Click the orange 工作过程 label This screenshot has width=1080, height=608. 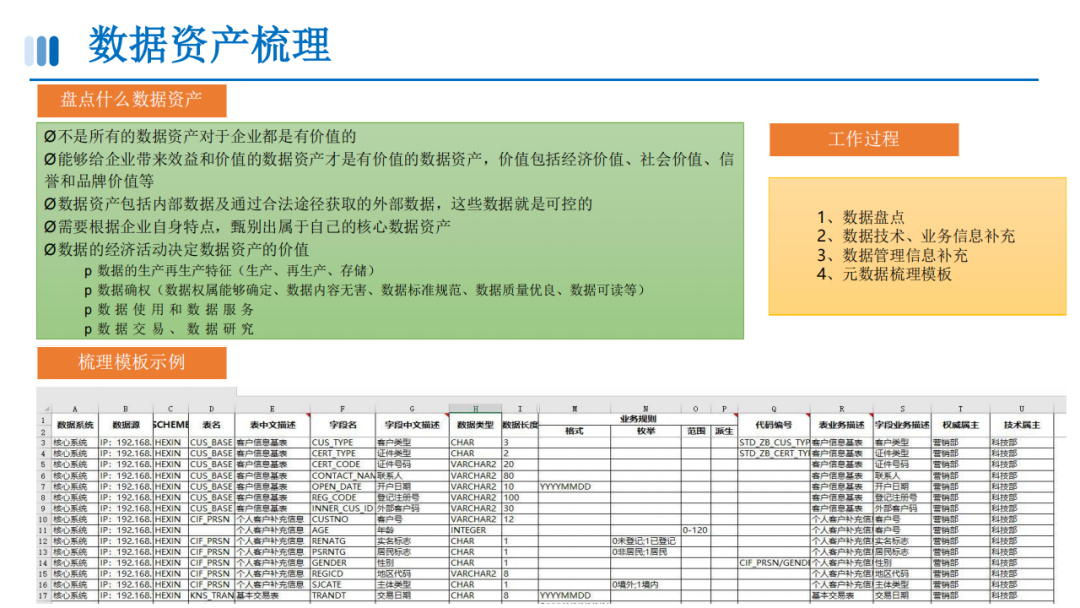[x=864, y=139]
